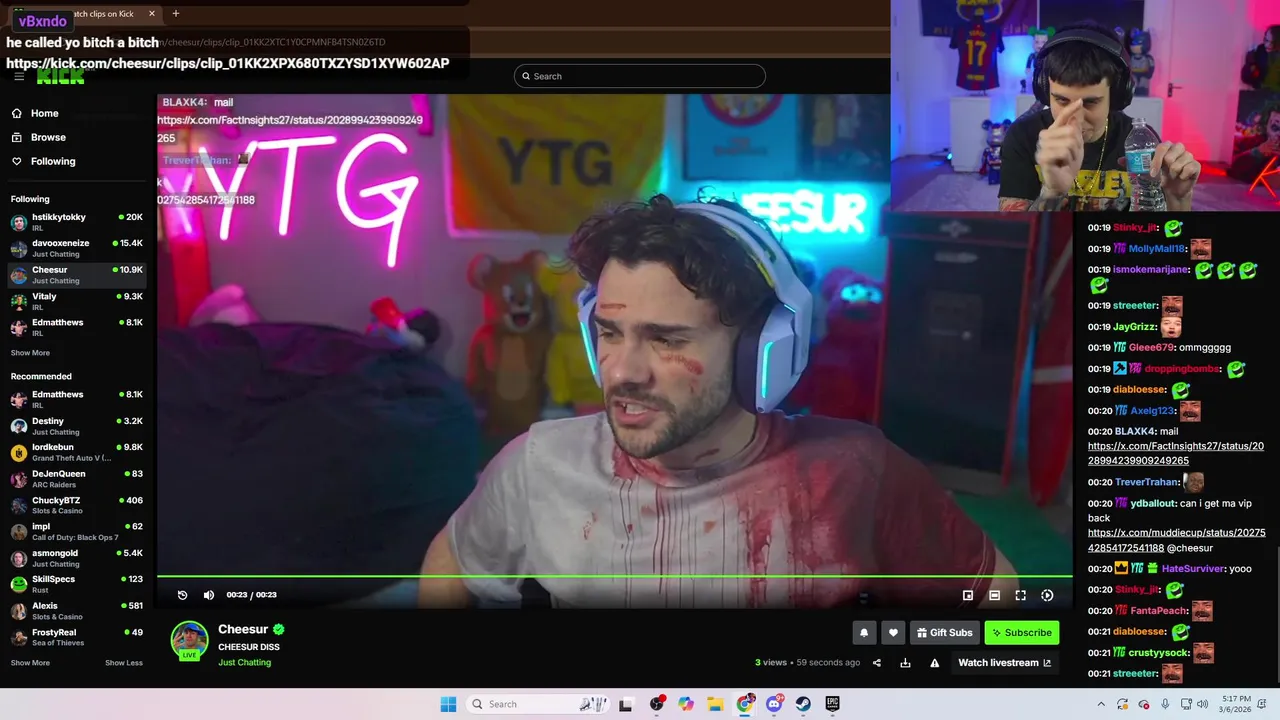The width and height of the screenshot is (1280, 720).
Task: Click username HateSurviver in chat
Action: [x=1193, y=569]
